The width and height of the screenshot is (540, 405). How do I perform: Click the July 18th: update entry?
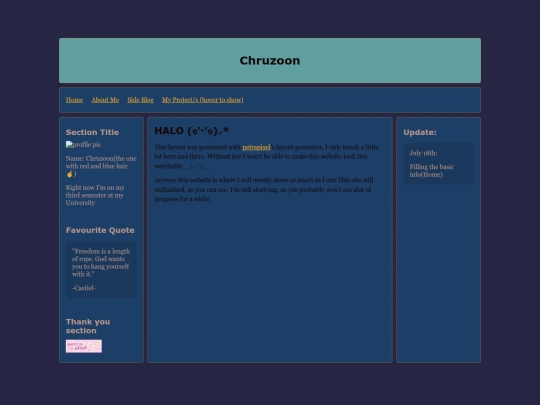tap(423, 153)
